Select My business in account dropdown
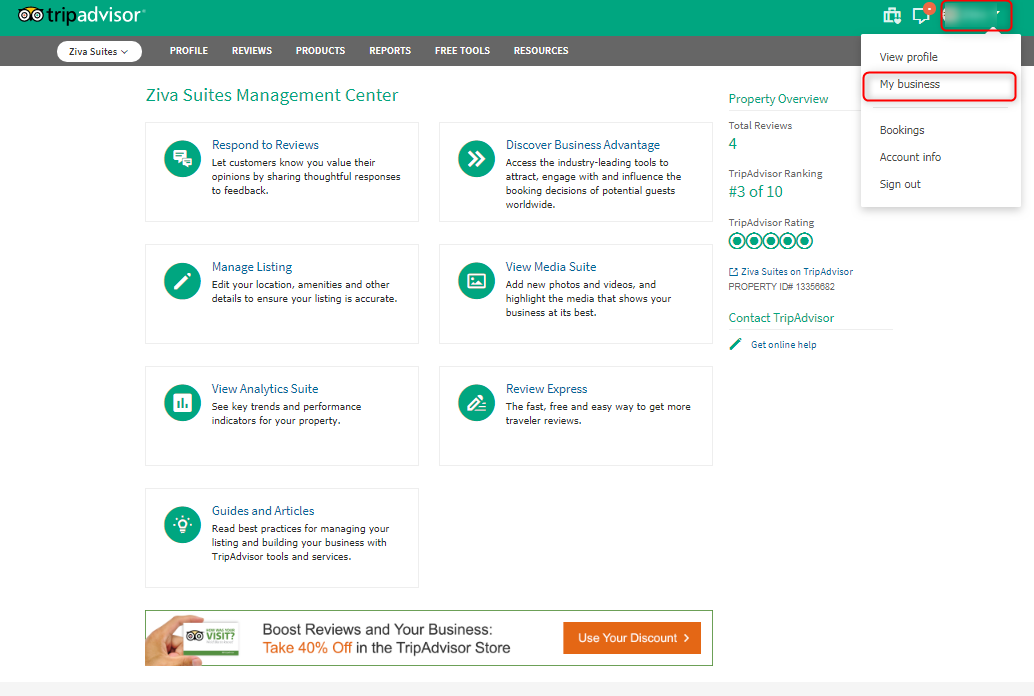The width and height of the screenshot is (1034, 696). tap(909, 84)
